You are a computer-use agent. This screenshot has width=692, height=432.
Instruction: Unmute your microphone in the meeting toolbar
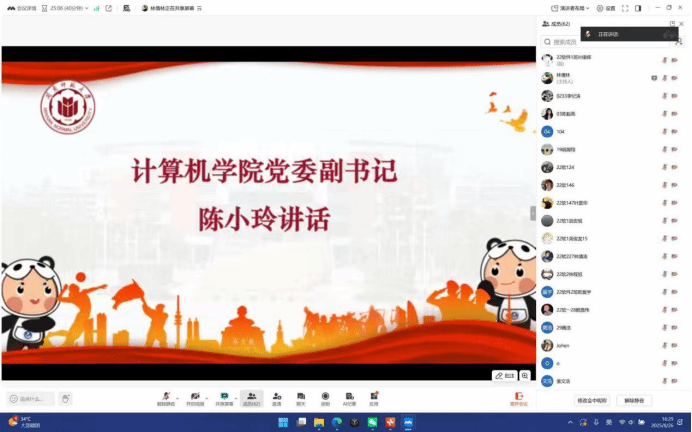pyautogui.click(x=164, y=398)
